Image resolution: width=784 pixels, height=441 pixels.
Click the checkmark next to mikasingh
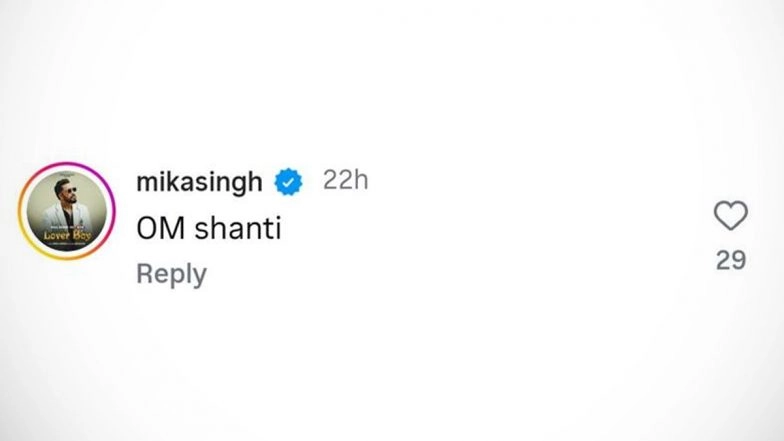(289, 183)
